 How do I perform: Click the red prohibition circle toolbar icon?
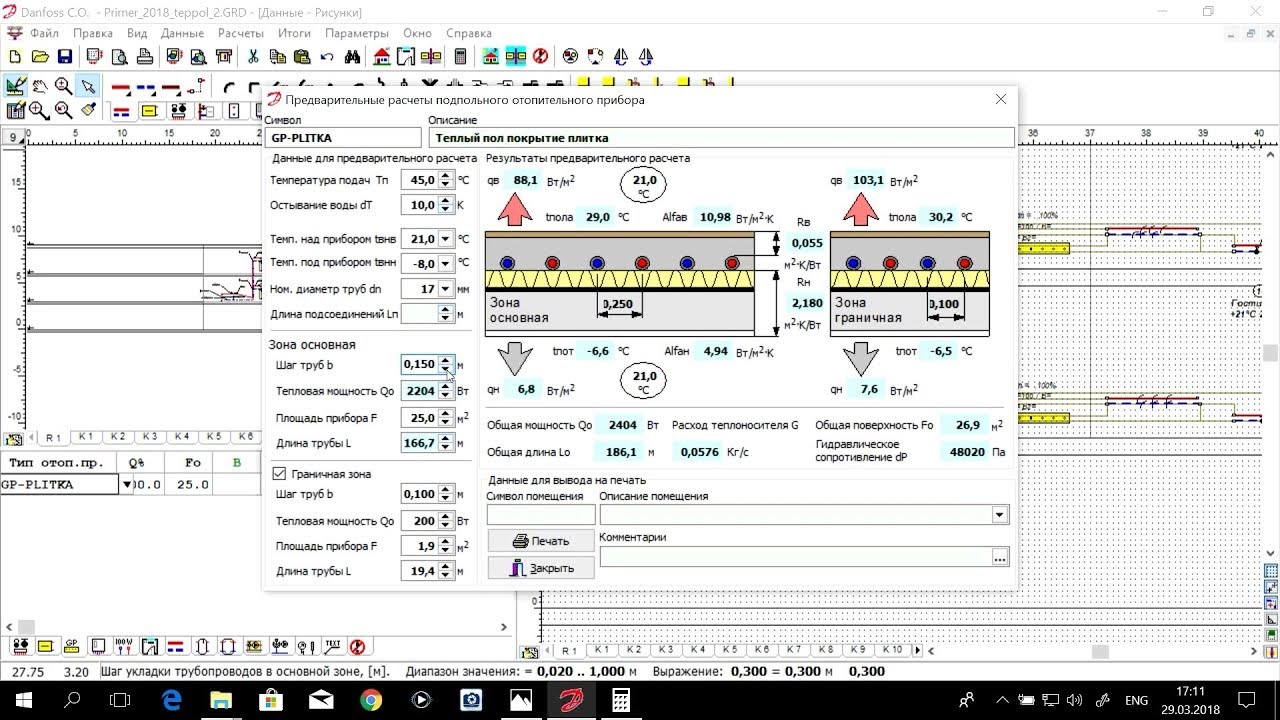540,57
